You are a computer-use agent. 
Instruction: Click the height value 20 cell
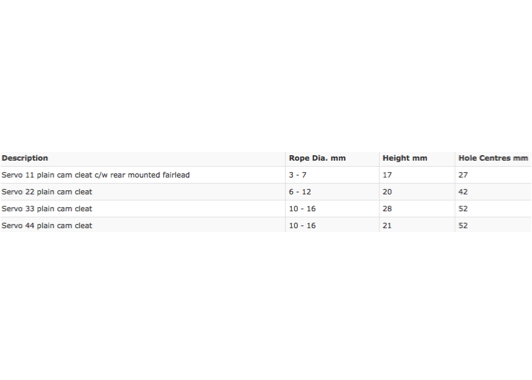387,192
